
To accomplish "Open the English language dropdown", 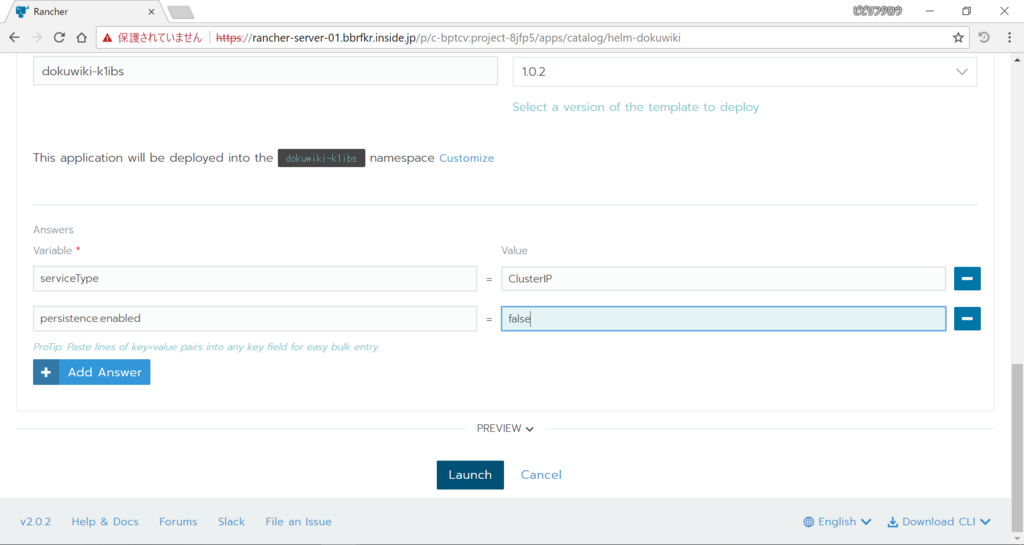I will click(x=837, y=522).
